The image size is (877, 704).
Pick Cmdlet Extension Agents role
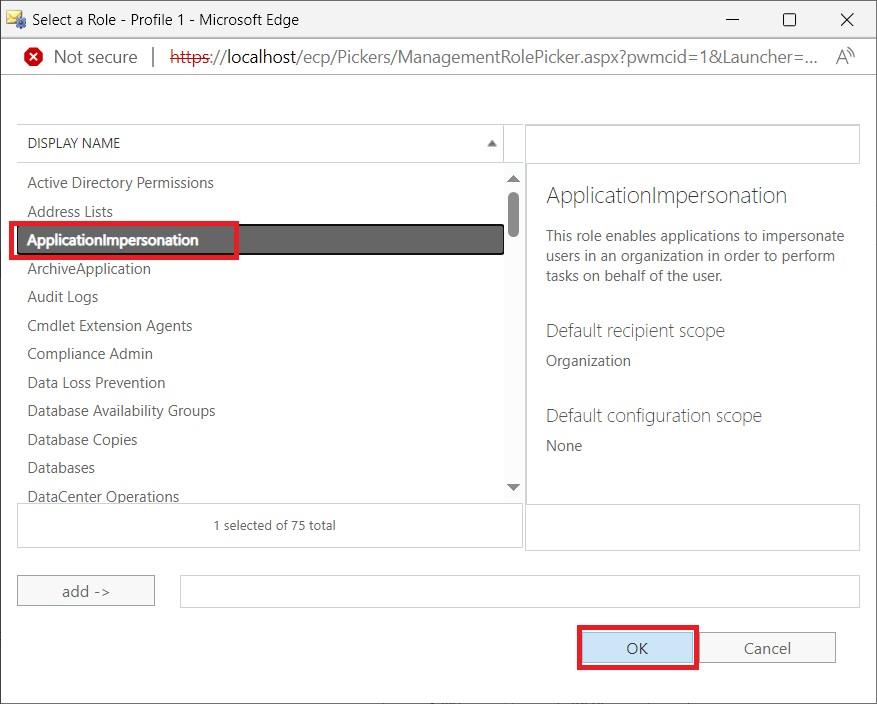(109, 326)
